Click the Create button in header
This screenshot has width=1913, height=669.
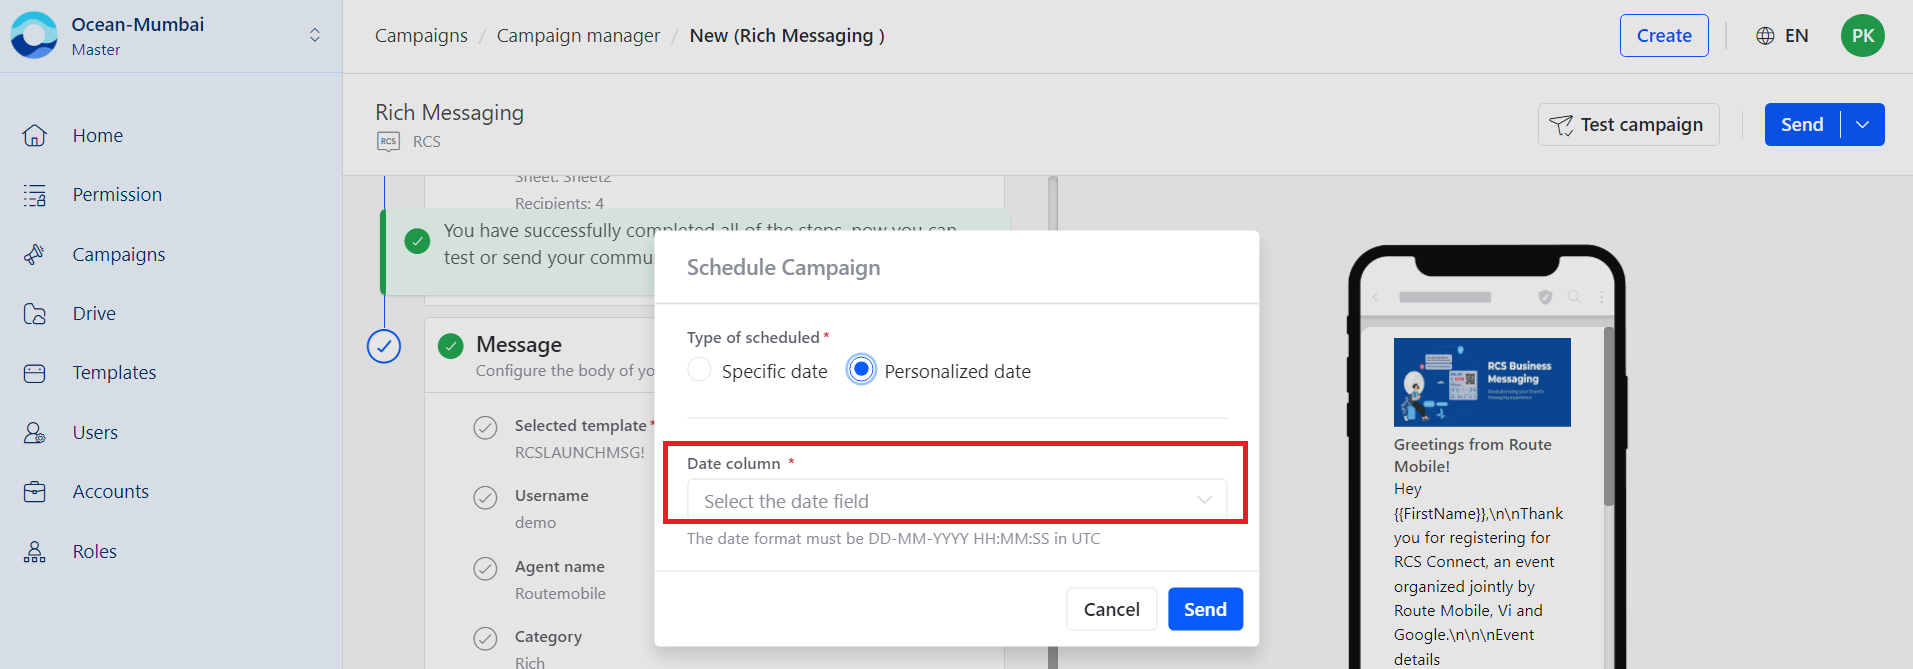pos(1664,35)
